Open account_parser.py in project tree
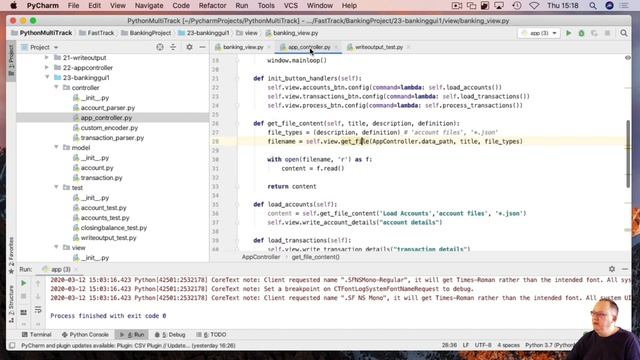 pyautogui.click(x=108, y=108)
